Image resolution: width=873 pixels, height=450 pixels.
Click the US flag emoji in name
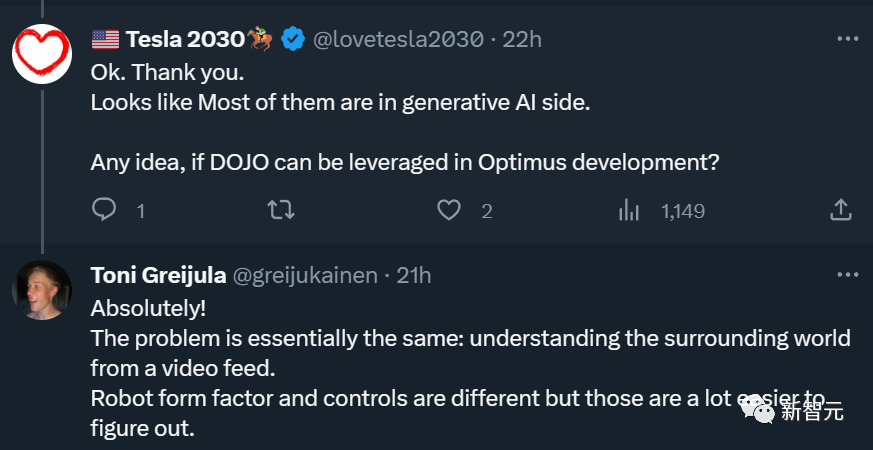click(x=105, y=40)
